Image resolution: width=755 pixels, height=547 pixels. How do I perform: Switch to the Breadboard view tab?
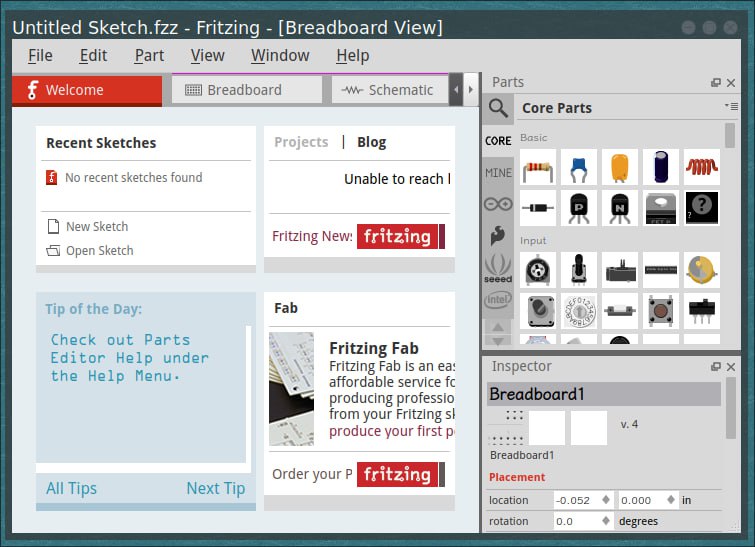(247, 90)
